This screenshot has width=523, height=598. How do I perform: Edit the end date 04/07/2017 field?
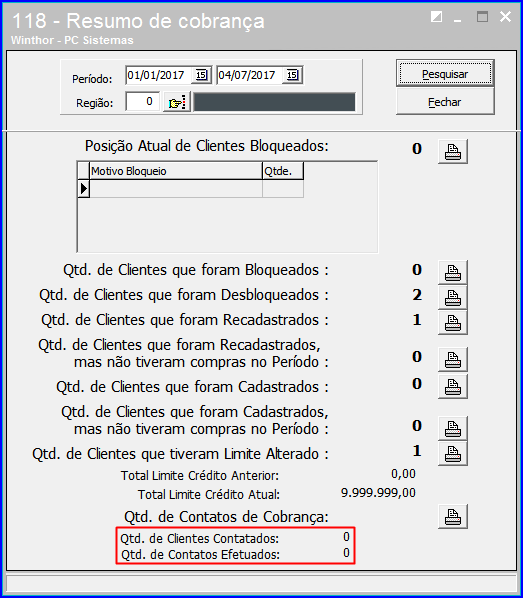(x=250, y=75)
